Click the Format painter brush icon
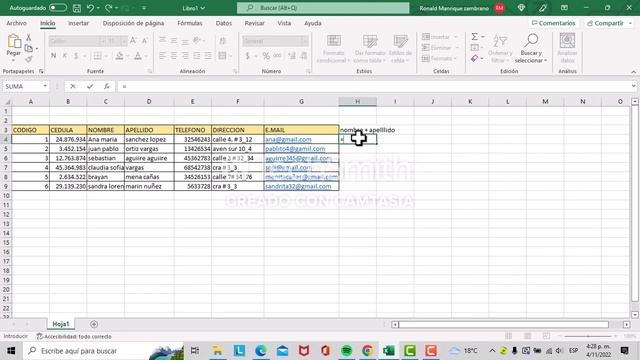 click(x=29, y=60)
